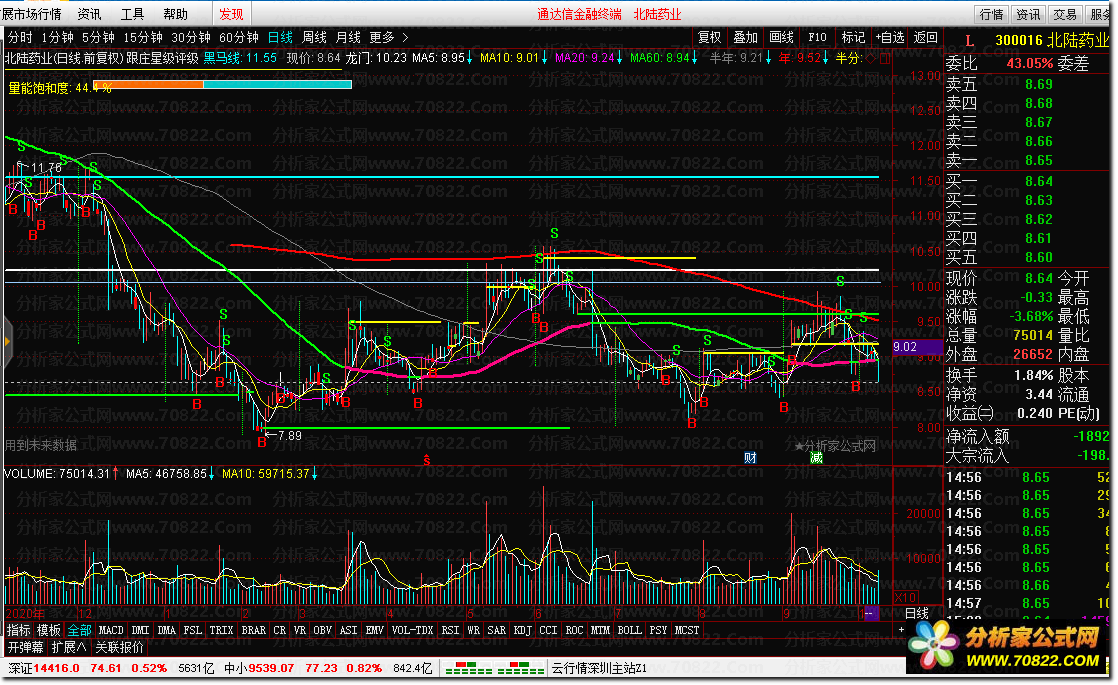The width and height of the screenshot is (1118, 685).
Task: Click the red S marker below chart
Action: 426,460
